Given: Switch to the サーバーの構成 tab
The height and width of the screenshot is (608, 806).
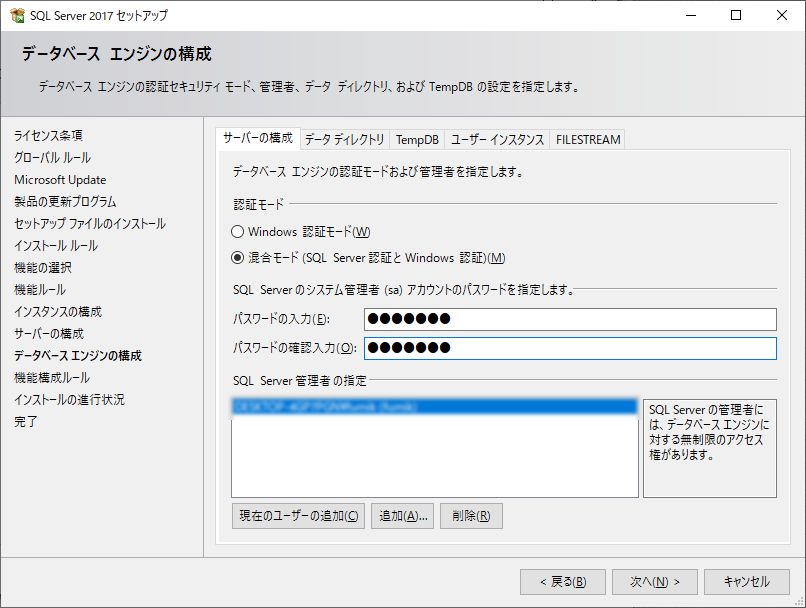Looking at the screenshot, I should pyautogui.click(x=258, y=138).
